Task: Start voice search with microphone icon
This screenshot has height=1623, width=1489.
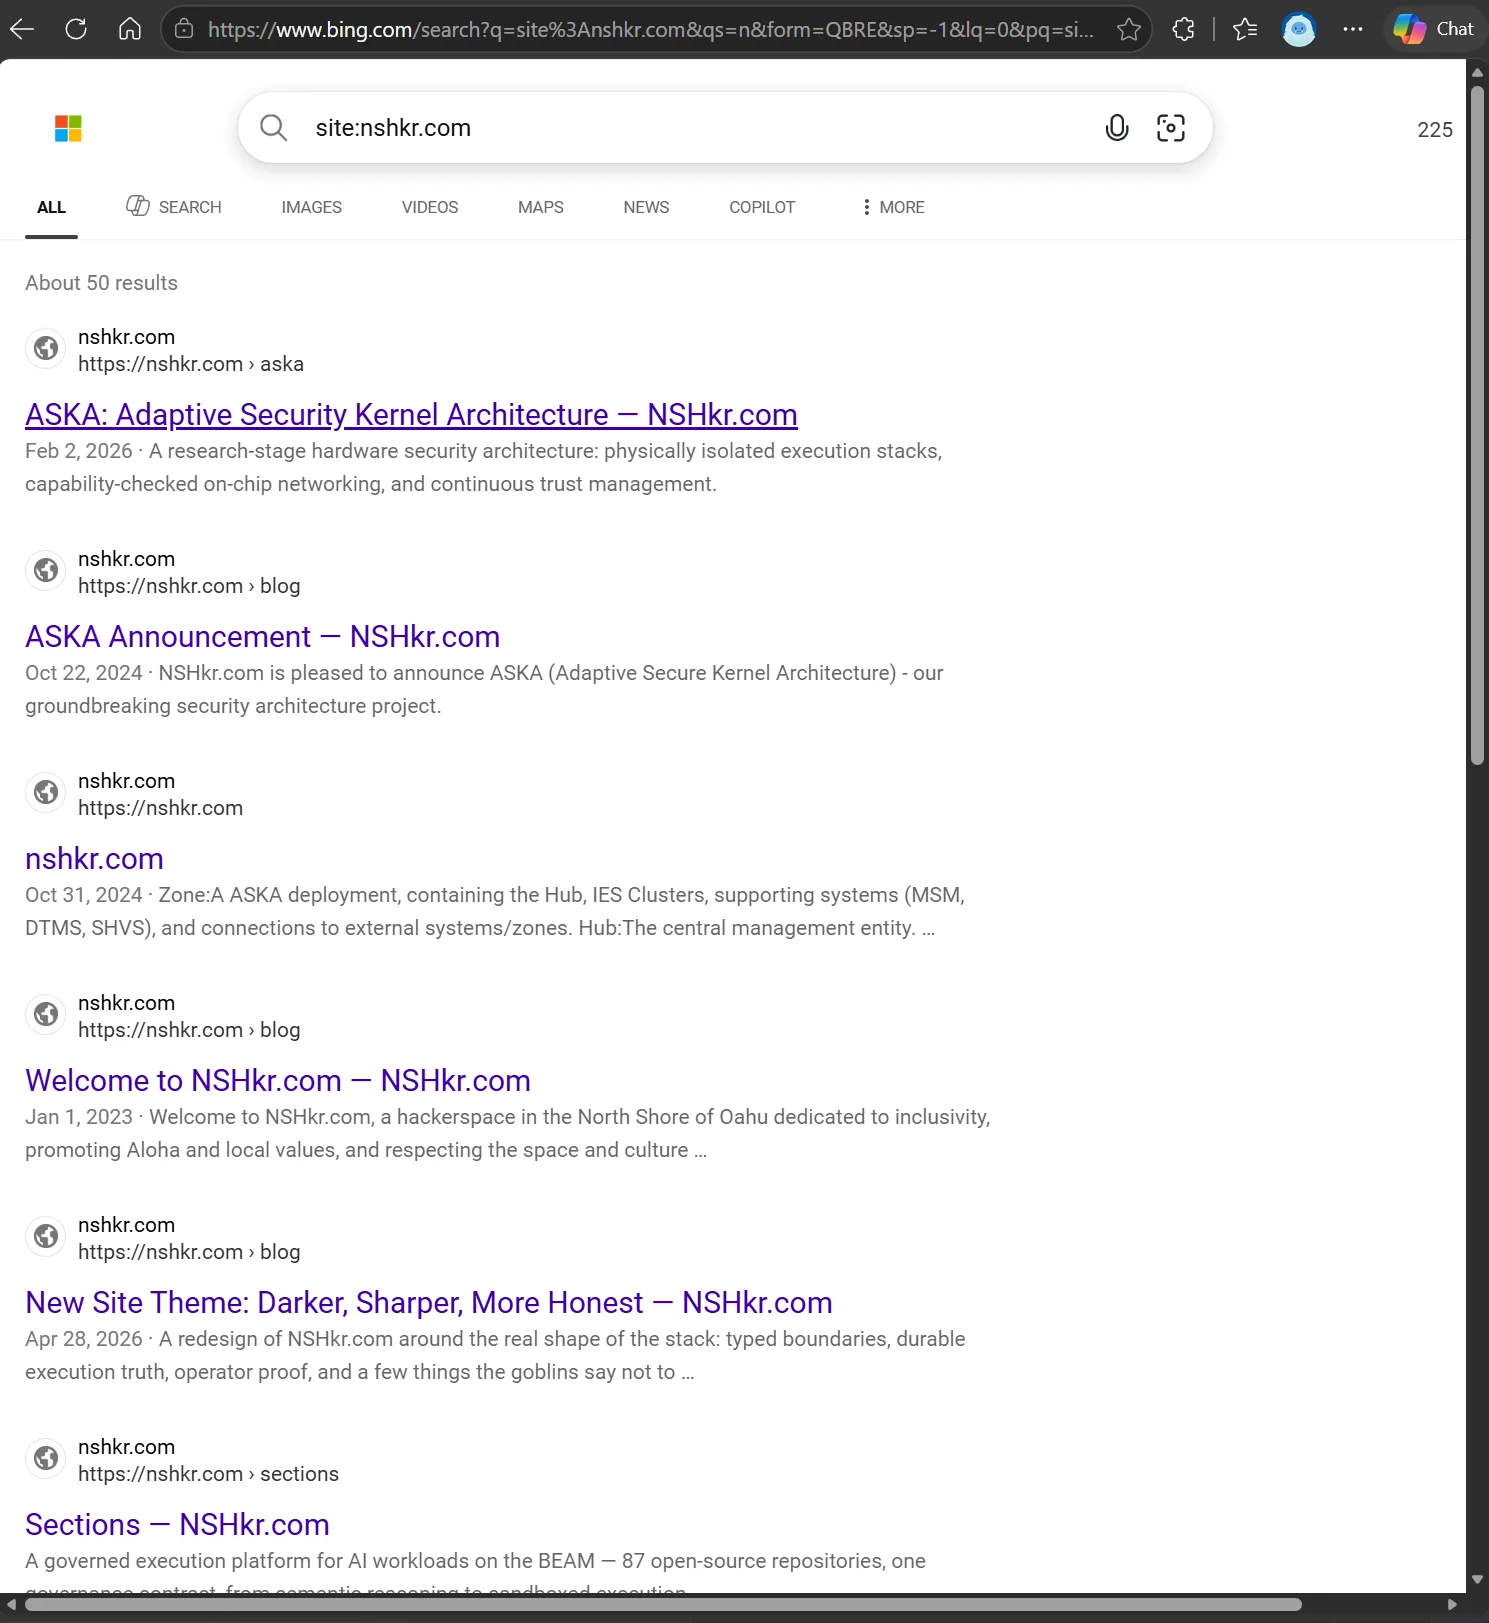Action: (x=1117, y=128)
